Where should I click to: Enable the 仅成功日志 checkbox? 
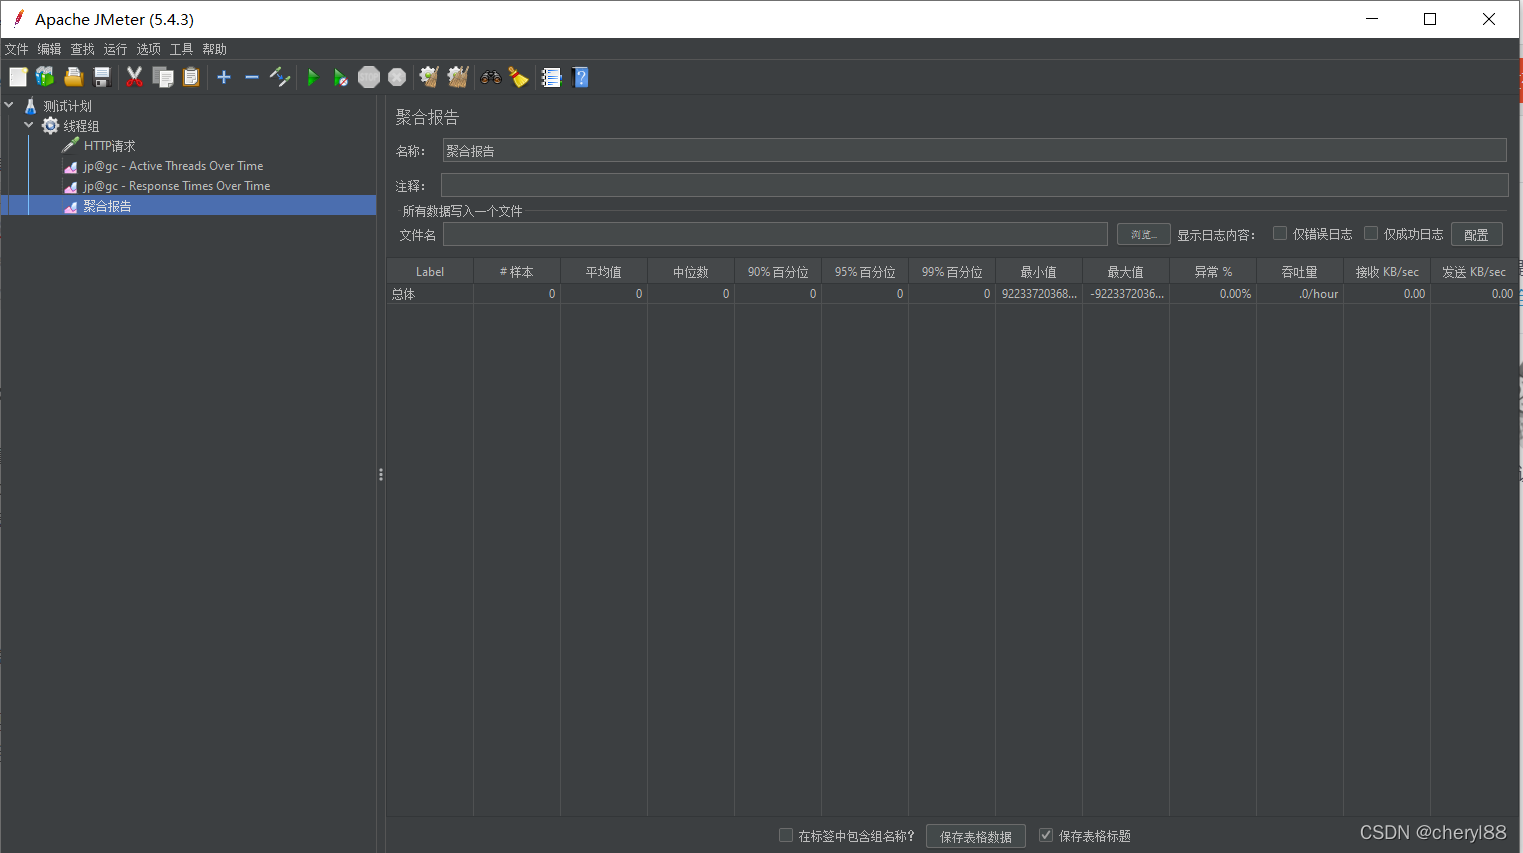click(x=1371, y=233)
